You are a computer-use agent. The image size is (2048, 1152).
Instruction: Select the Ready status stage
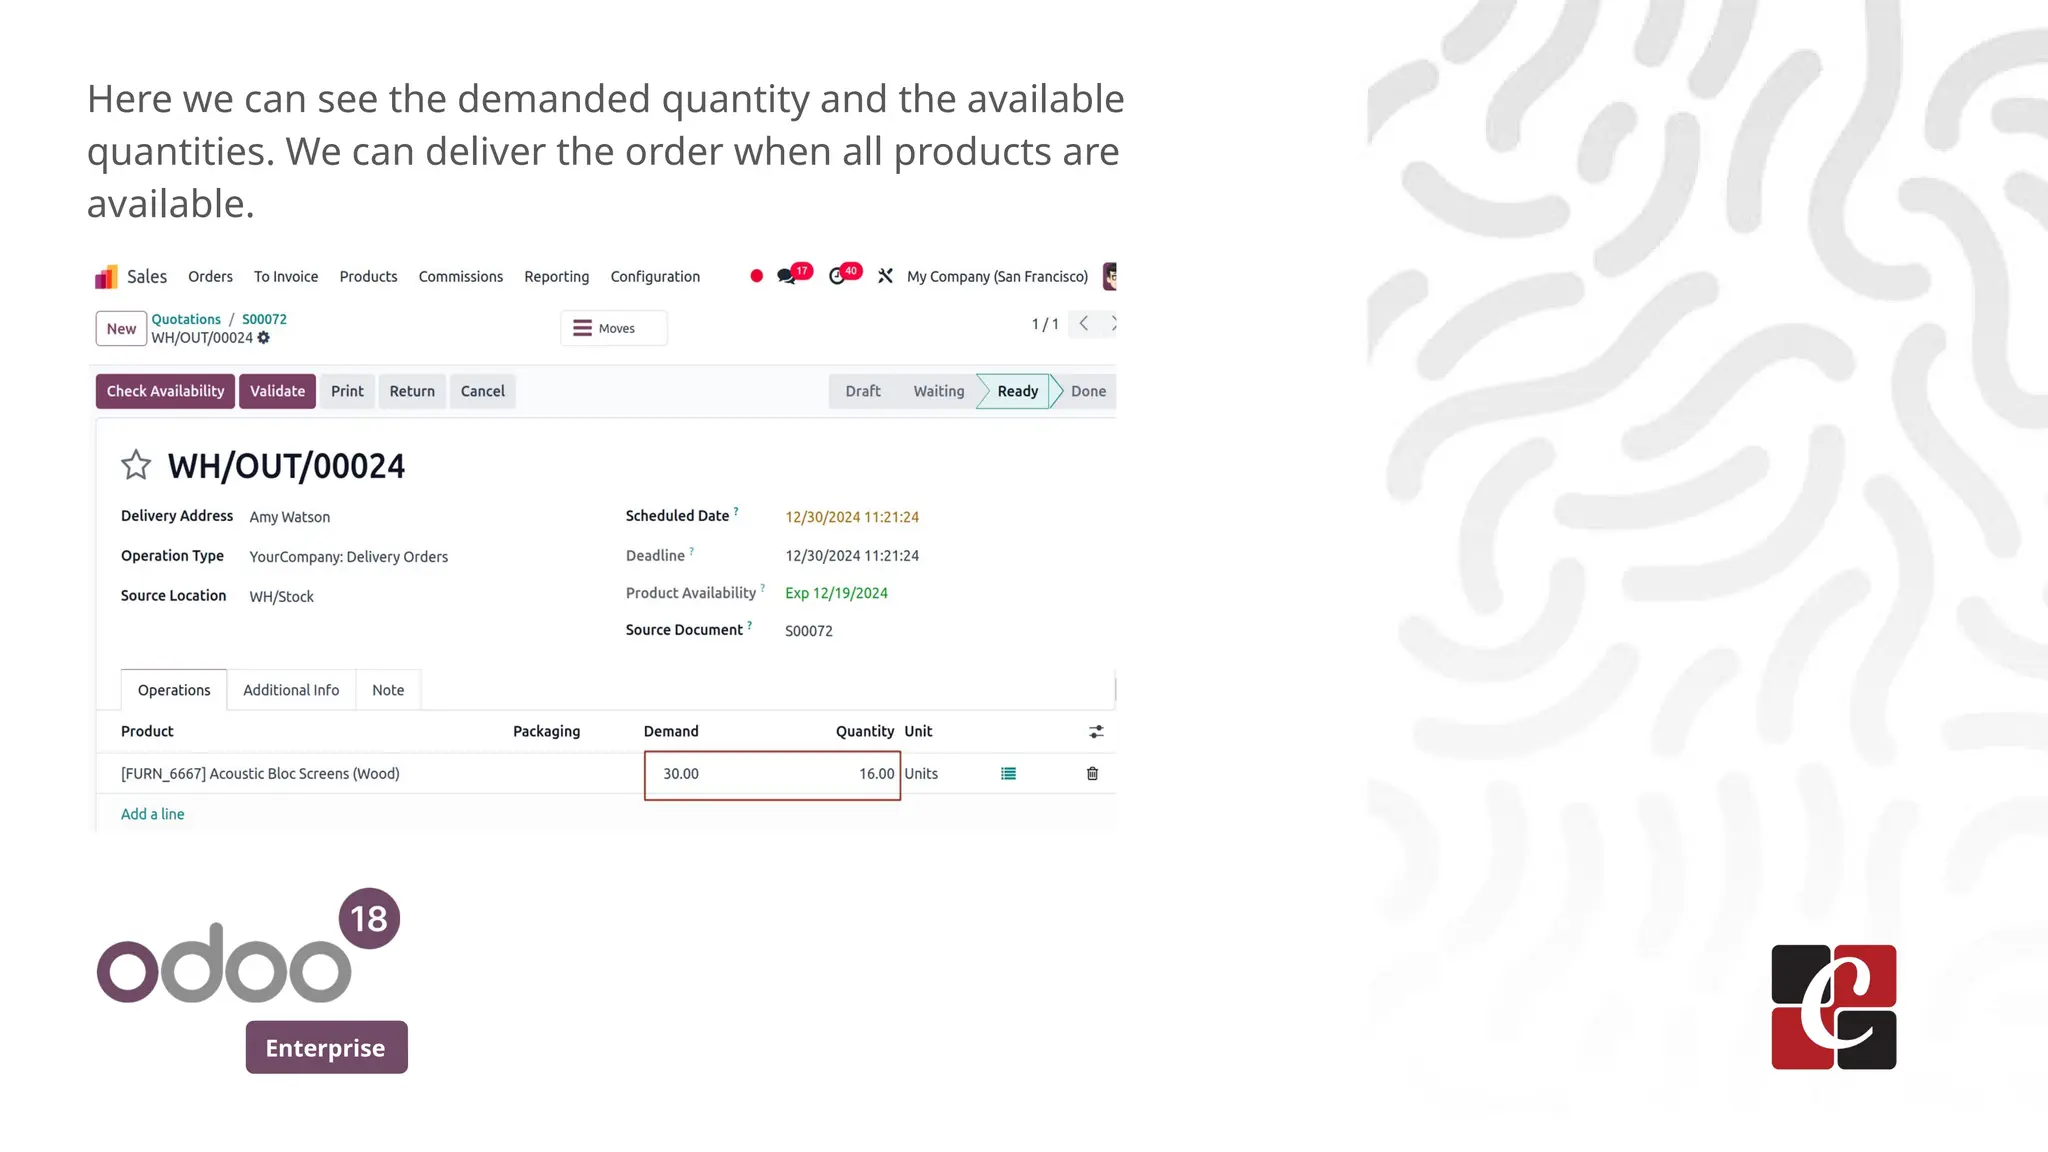tap(1017, 392)
